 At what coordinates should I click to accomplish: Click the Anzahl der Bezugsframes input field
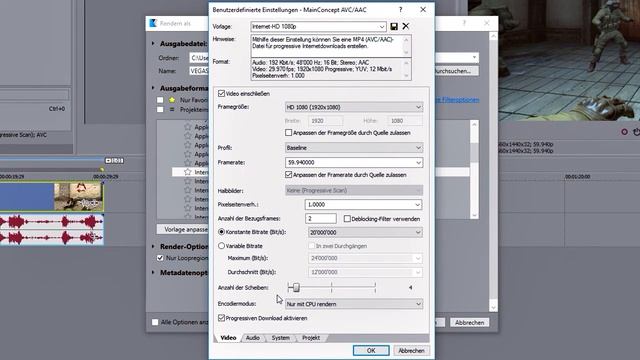(321, 218)
